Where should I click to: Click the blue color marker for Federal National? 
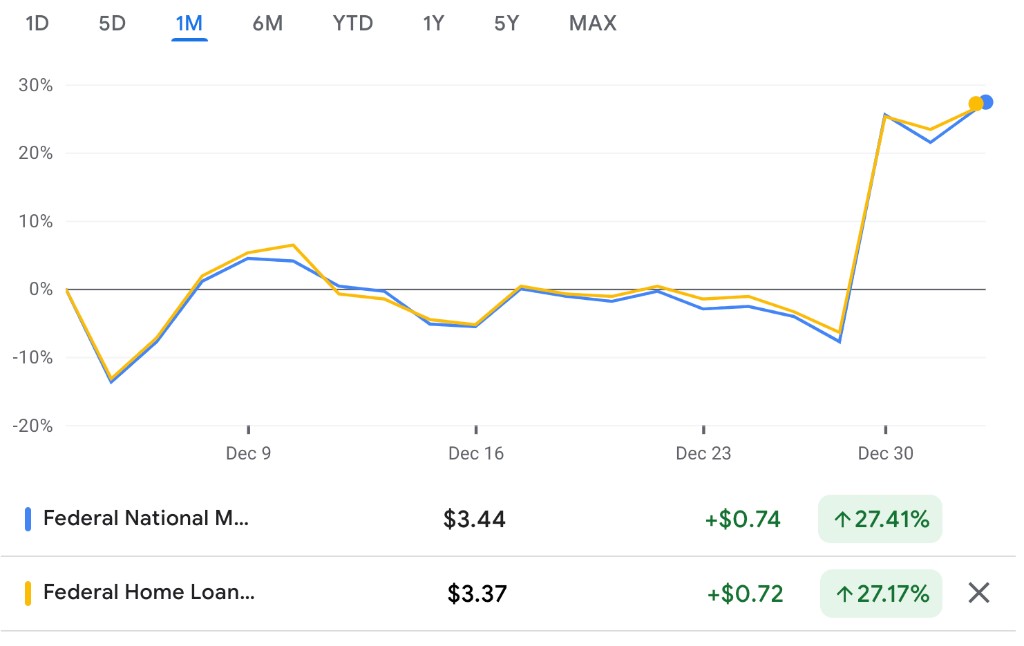click(x=28, y=519)
